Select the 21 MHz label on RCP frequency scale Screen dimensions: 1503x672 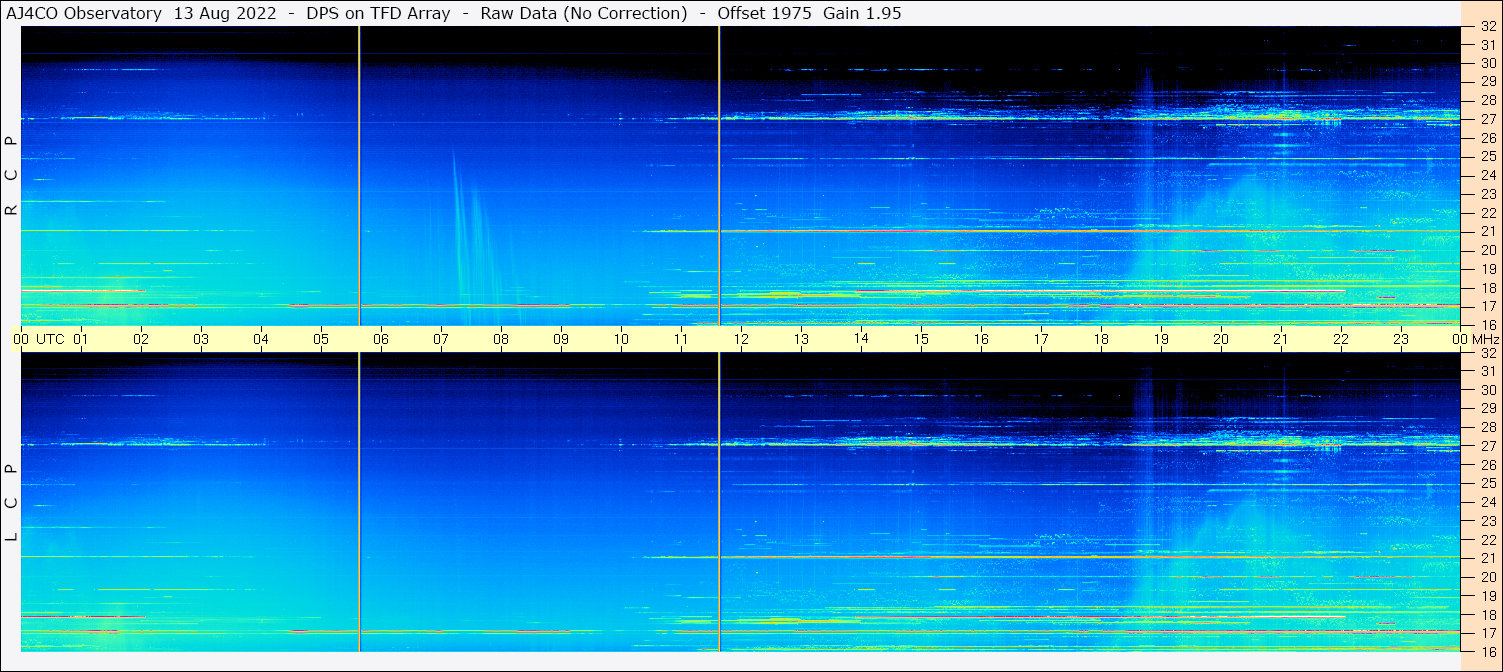point(1487,231)
